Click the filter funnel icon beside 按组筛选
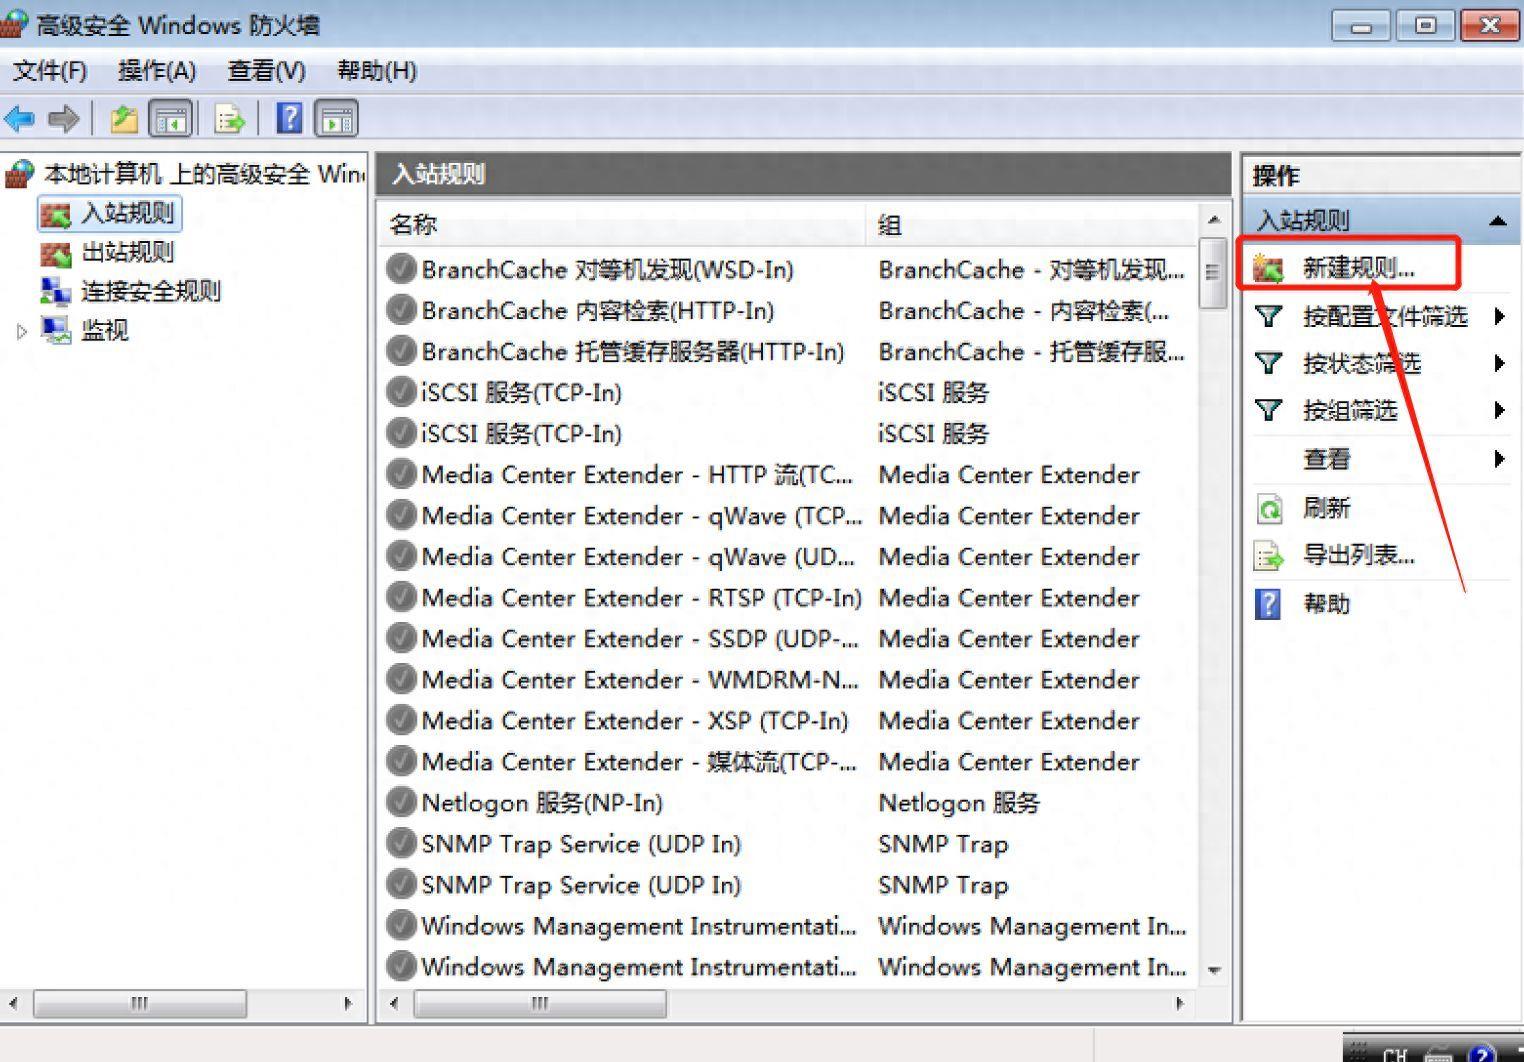 [1268, 410]
